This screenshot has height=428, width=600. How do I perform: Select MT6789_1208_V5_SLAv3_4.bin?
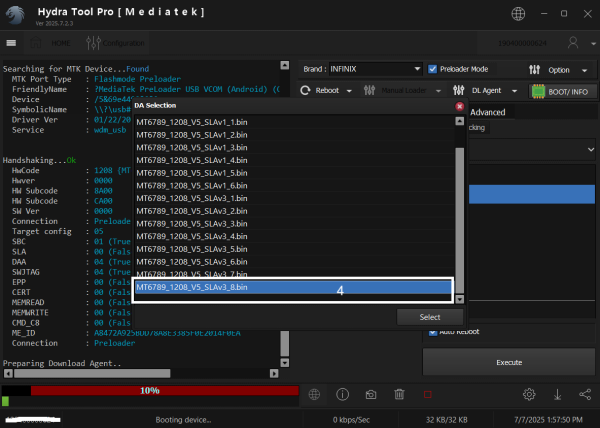(295, 236)
